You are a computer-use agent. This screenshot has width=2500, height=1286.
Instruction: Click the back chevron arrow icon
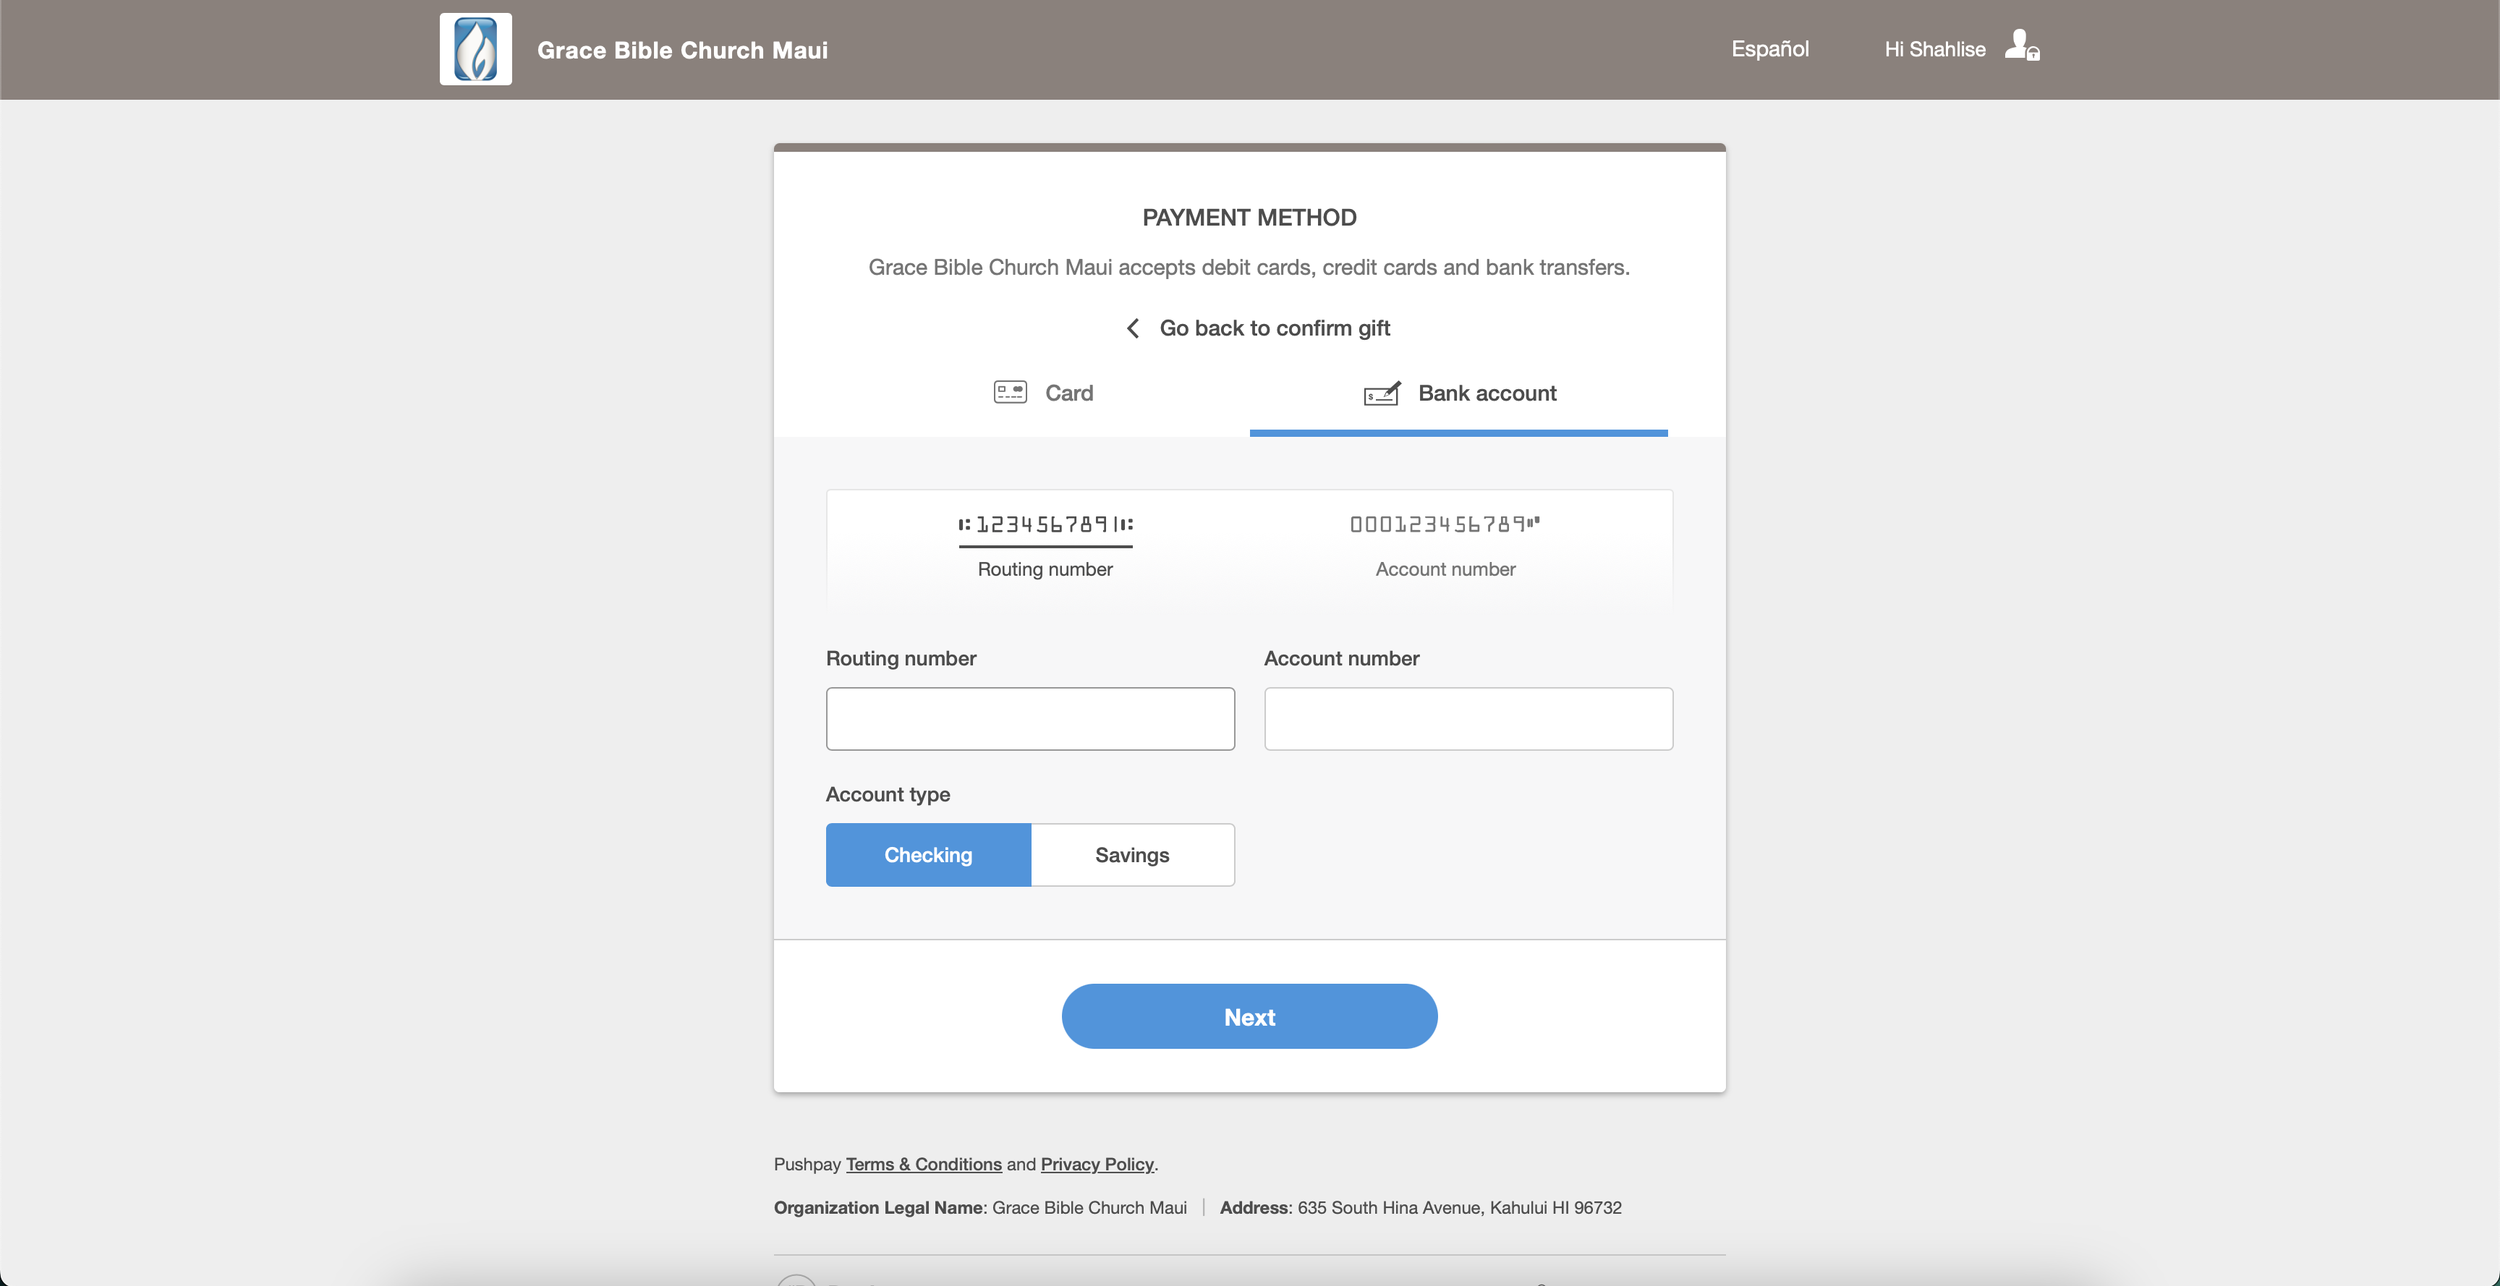1133,328
